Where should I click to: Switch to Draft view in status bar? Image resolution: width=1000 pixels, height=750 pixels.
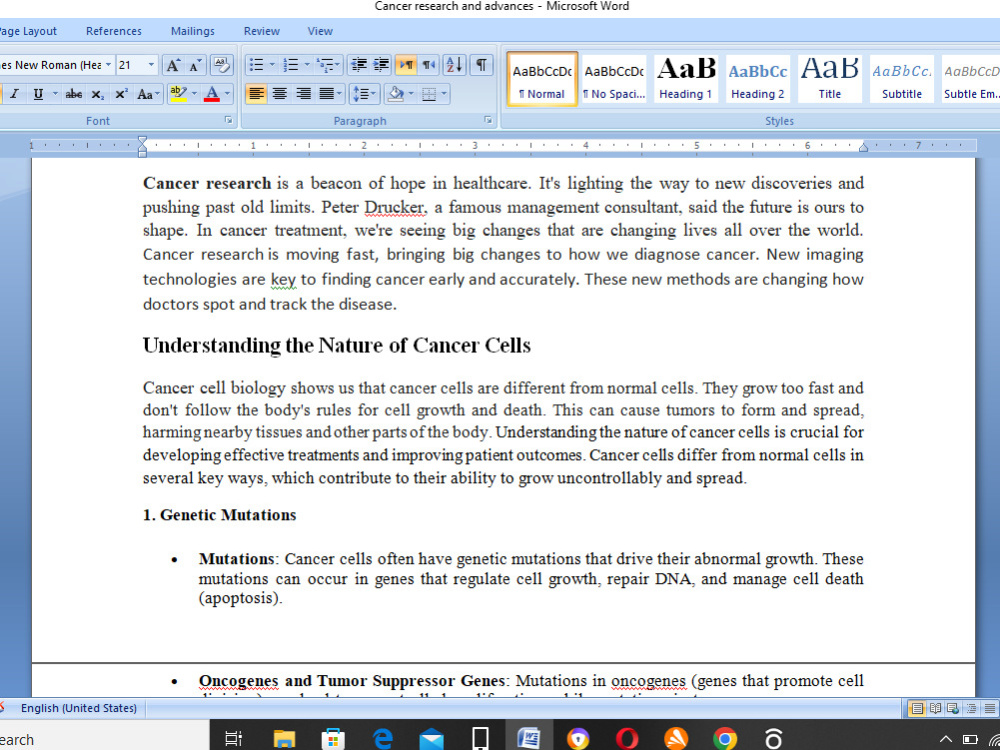[989, 708]
